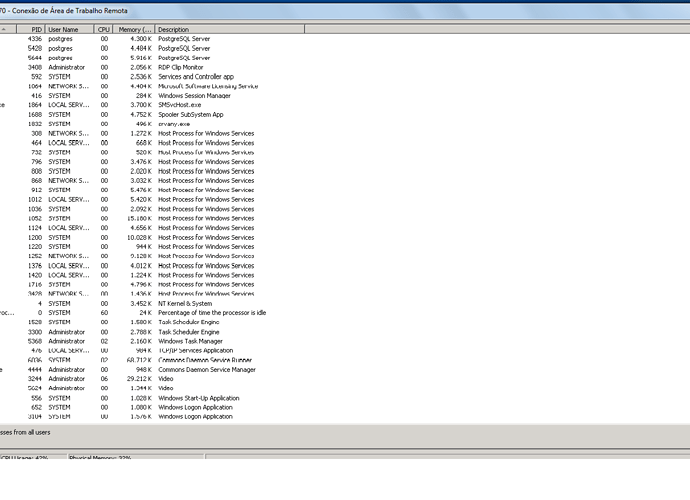Select Host Process row using 10.028 K memory
This screenshot has height=500, width=690.
[152, 237]
